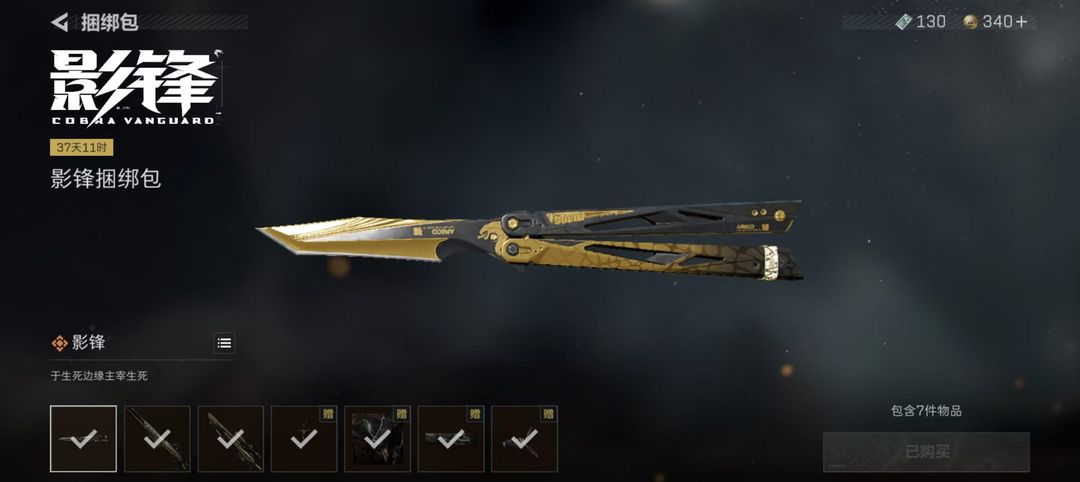Select the first 赠 gift item thumbnail

click(x=304, y=439)
